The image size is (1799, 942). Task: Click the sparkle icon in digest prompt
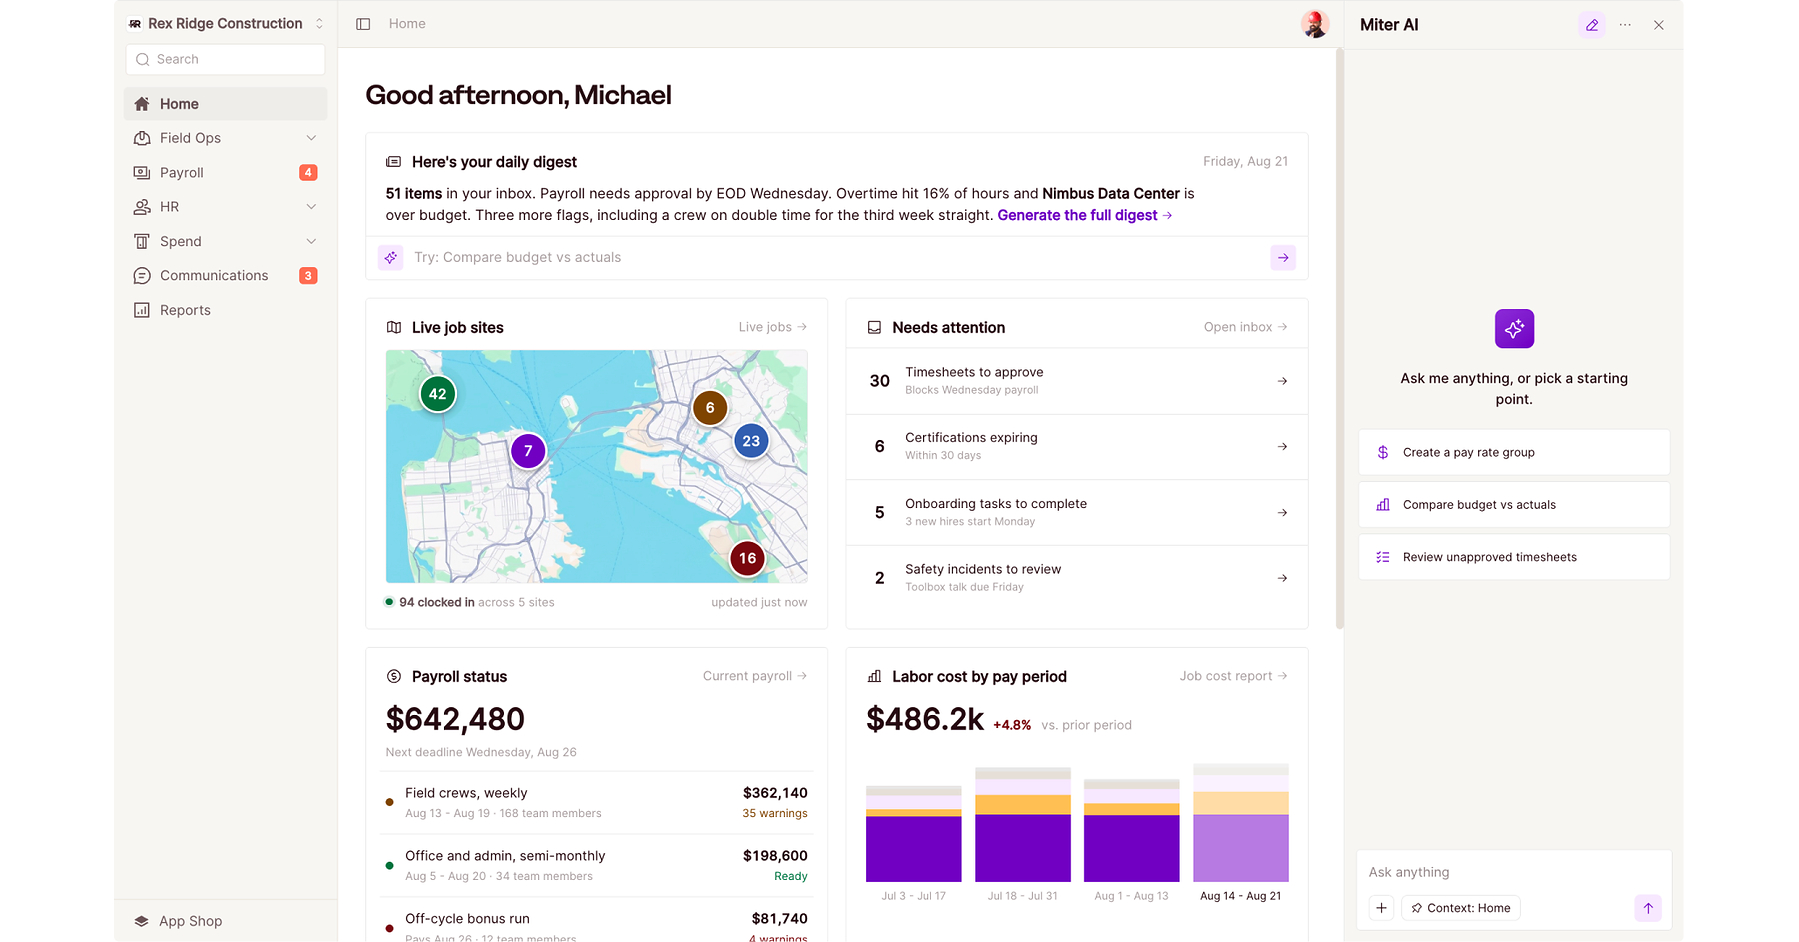(x=391, y=258)
